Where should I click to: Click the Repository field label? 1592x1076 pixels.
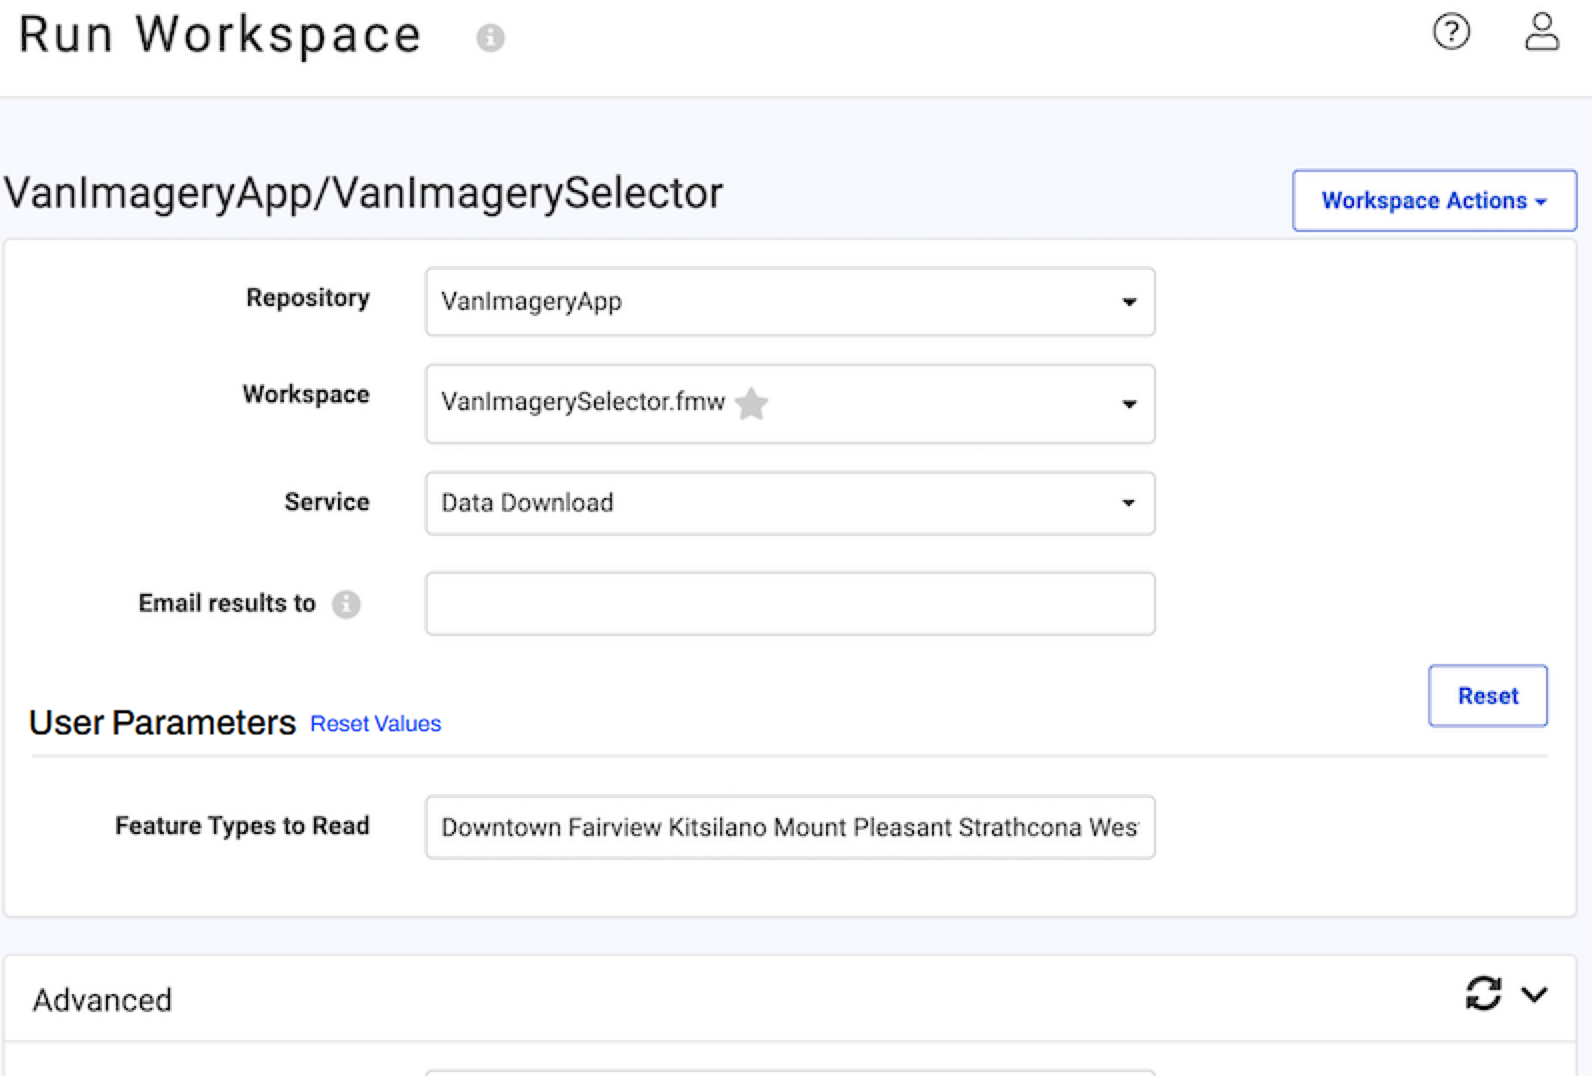[308, 298]
